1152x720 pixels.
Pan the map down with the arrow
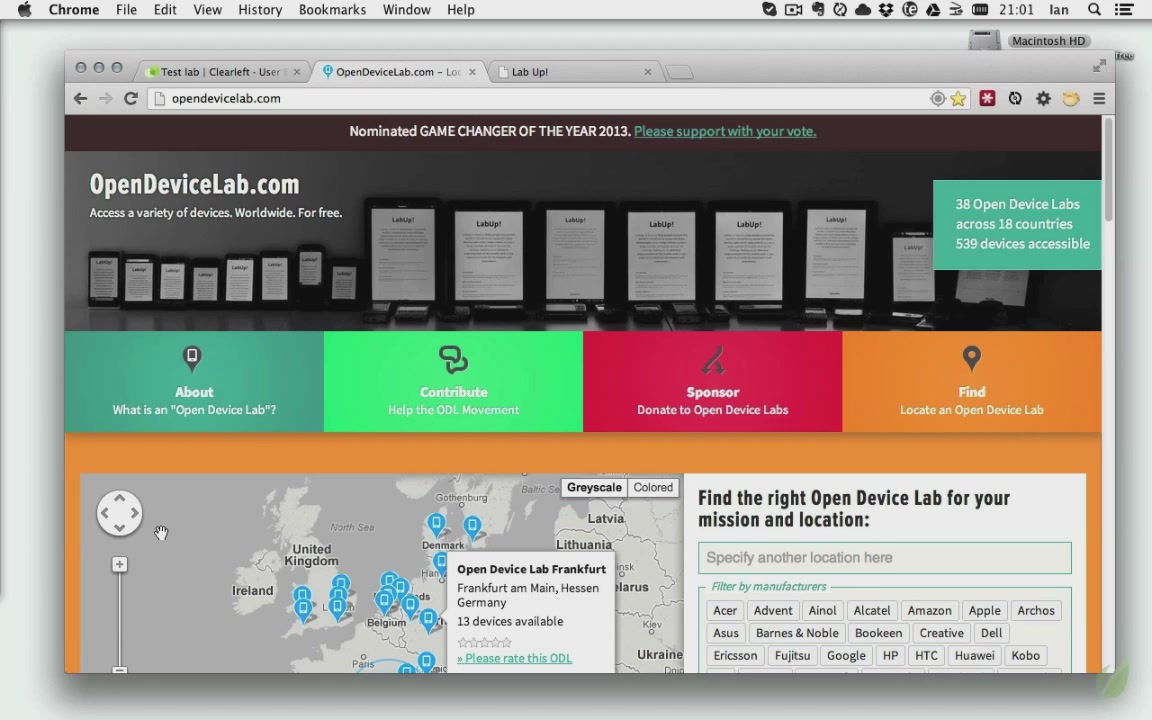point(119,528)
